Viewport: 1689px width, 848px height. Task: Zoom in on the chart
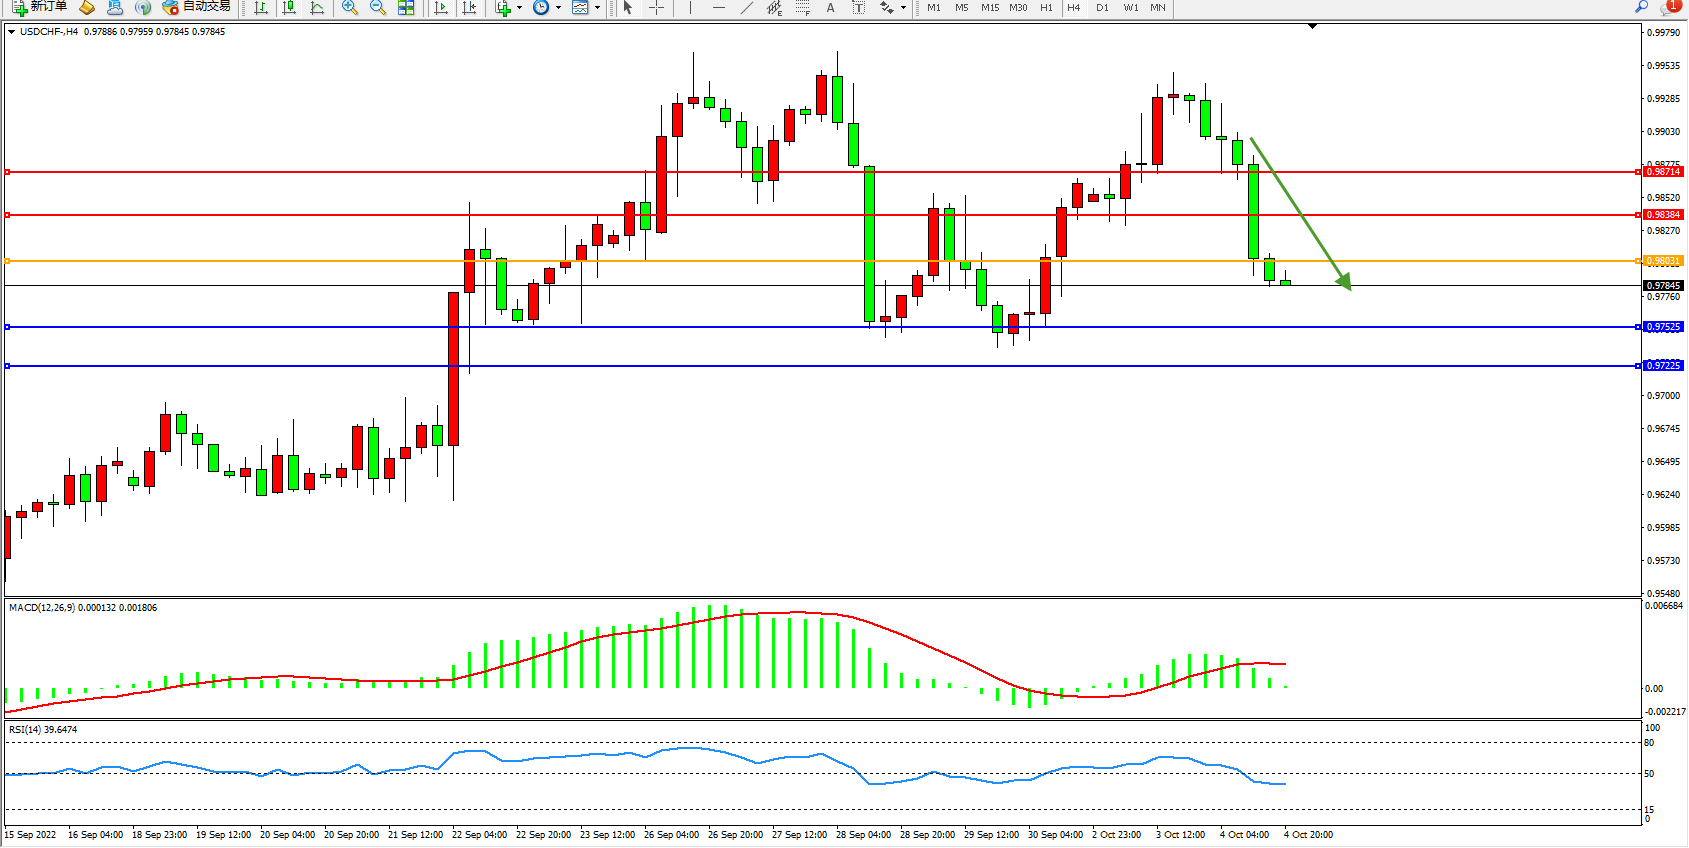coord(350,7)
